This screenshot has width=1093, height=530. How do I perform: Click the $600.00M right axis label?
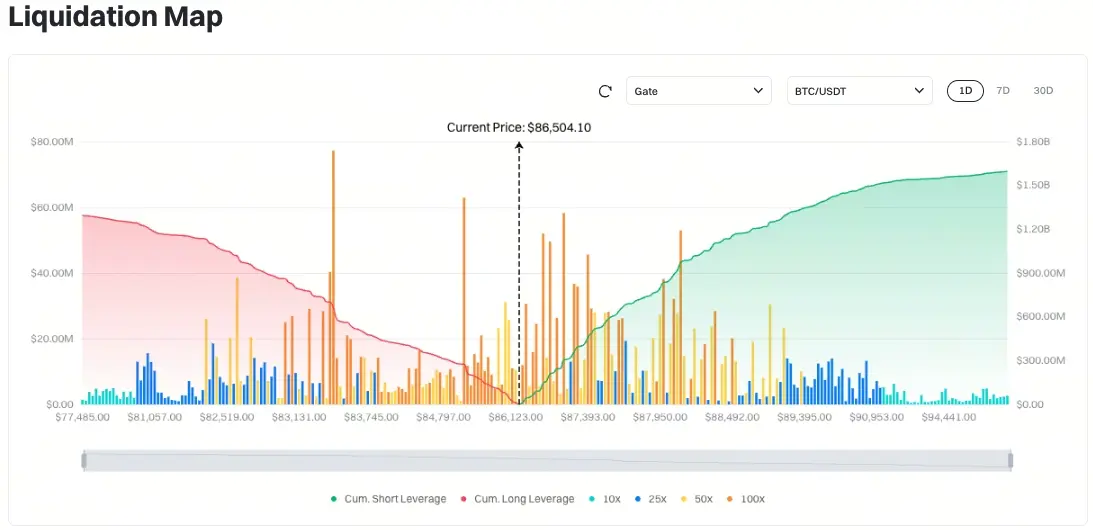pos(1041,317)
